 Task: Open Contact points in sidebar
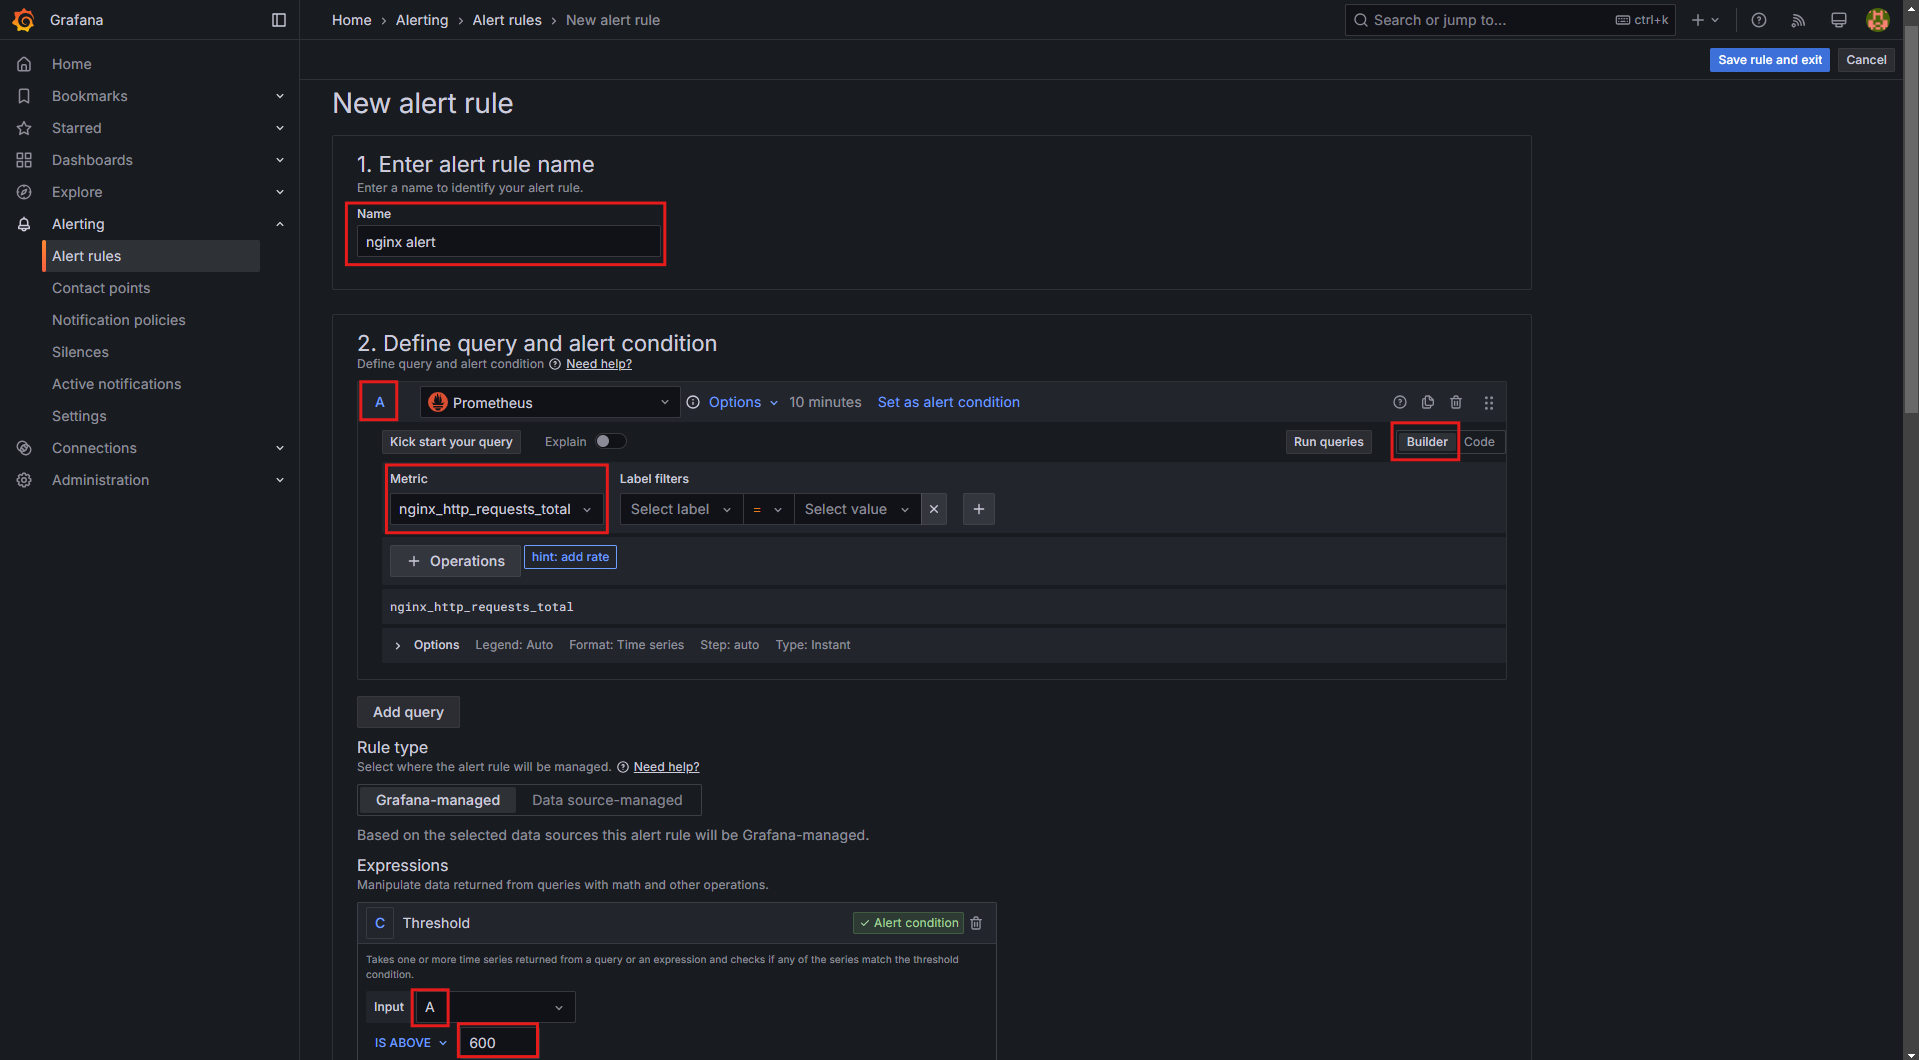click(101, 288)
